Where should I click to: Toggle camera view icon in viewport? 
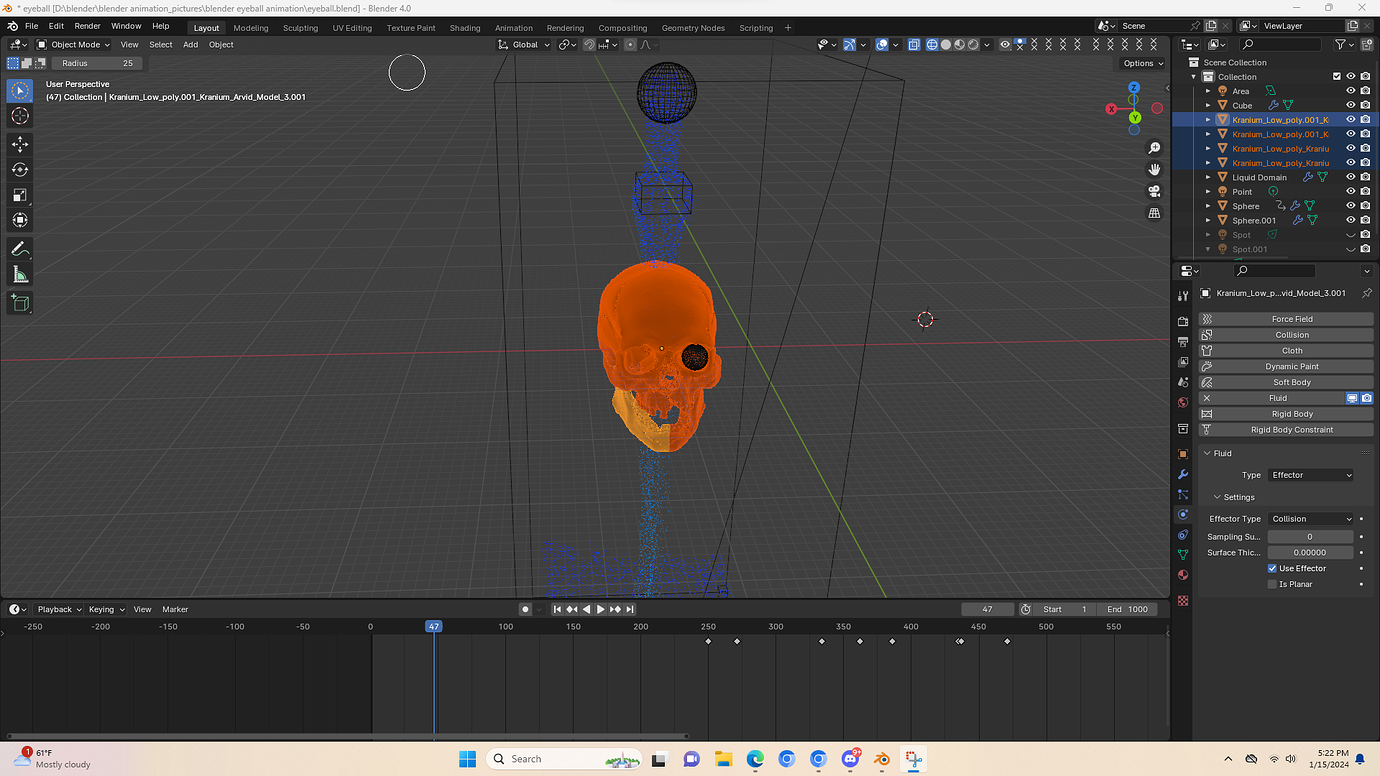[x=1154, y=191]
